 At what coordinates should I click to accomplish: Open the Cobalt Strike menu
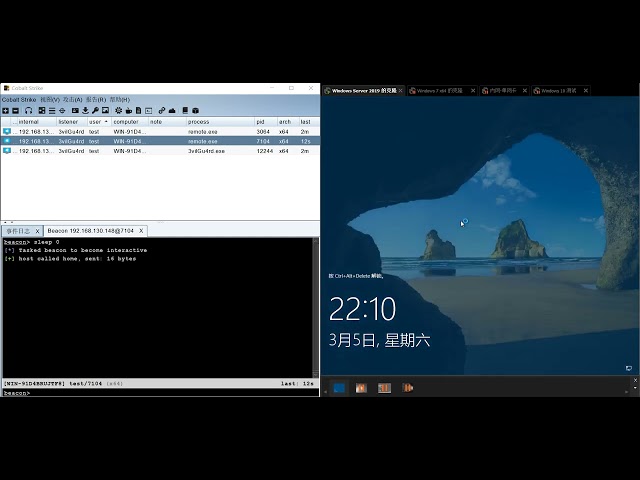tap(19, 100)
